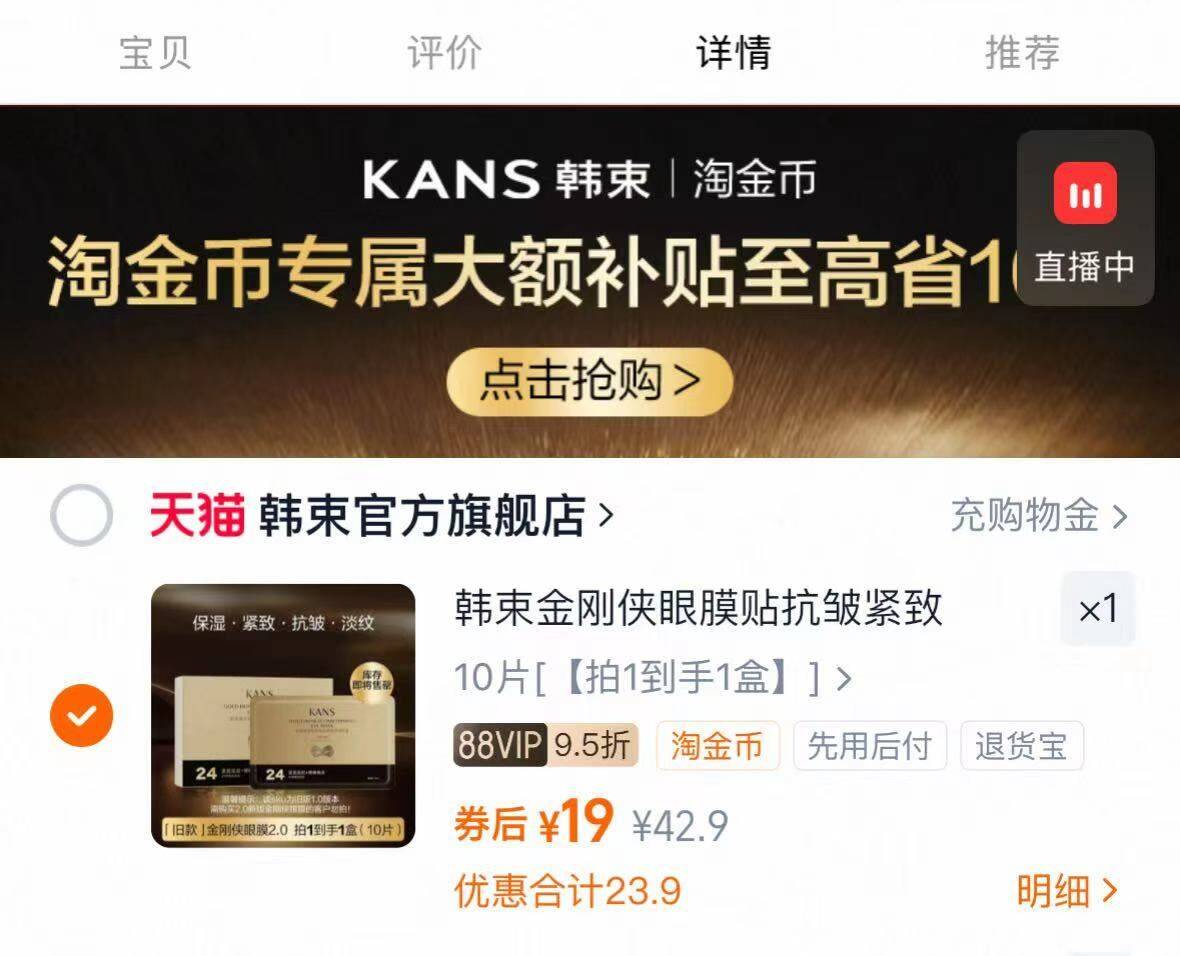
Task: Click the KANS 韩束 brand logo in banner
Action: click(x=506, y=179)
